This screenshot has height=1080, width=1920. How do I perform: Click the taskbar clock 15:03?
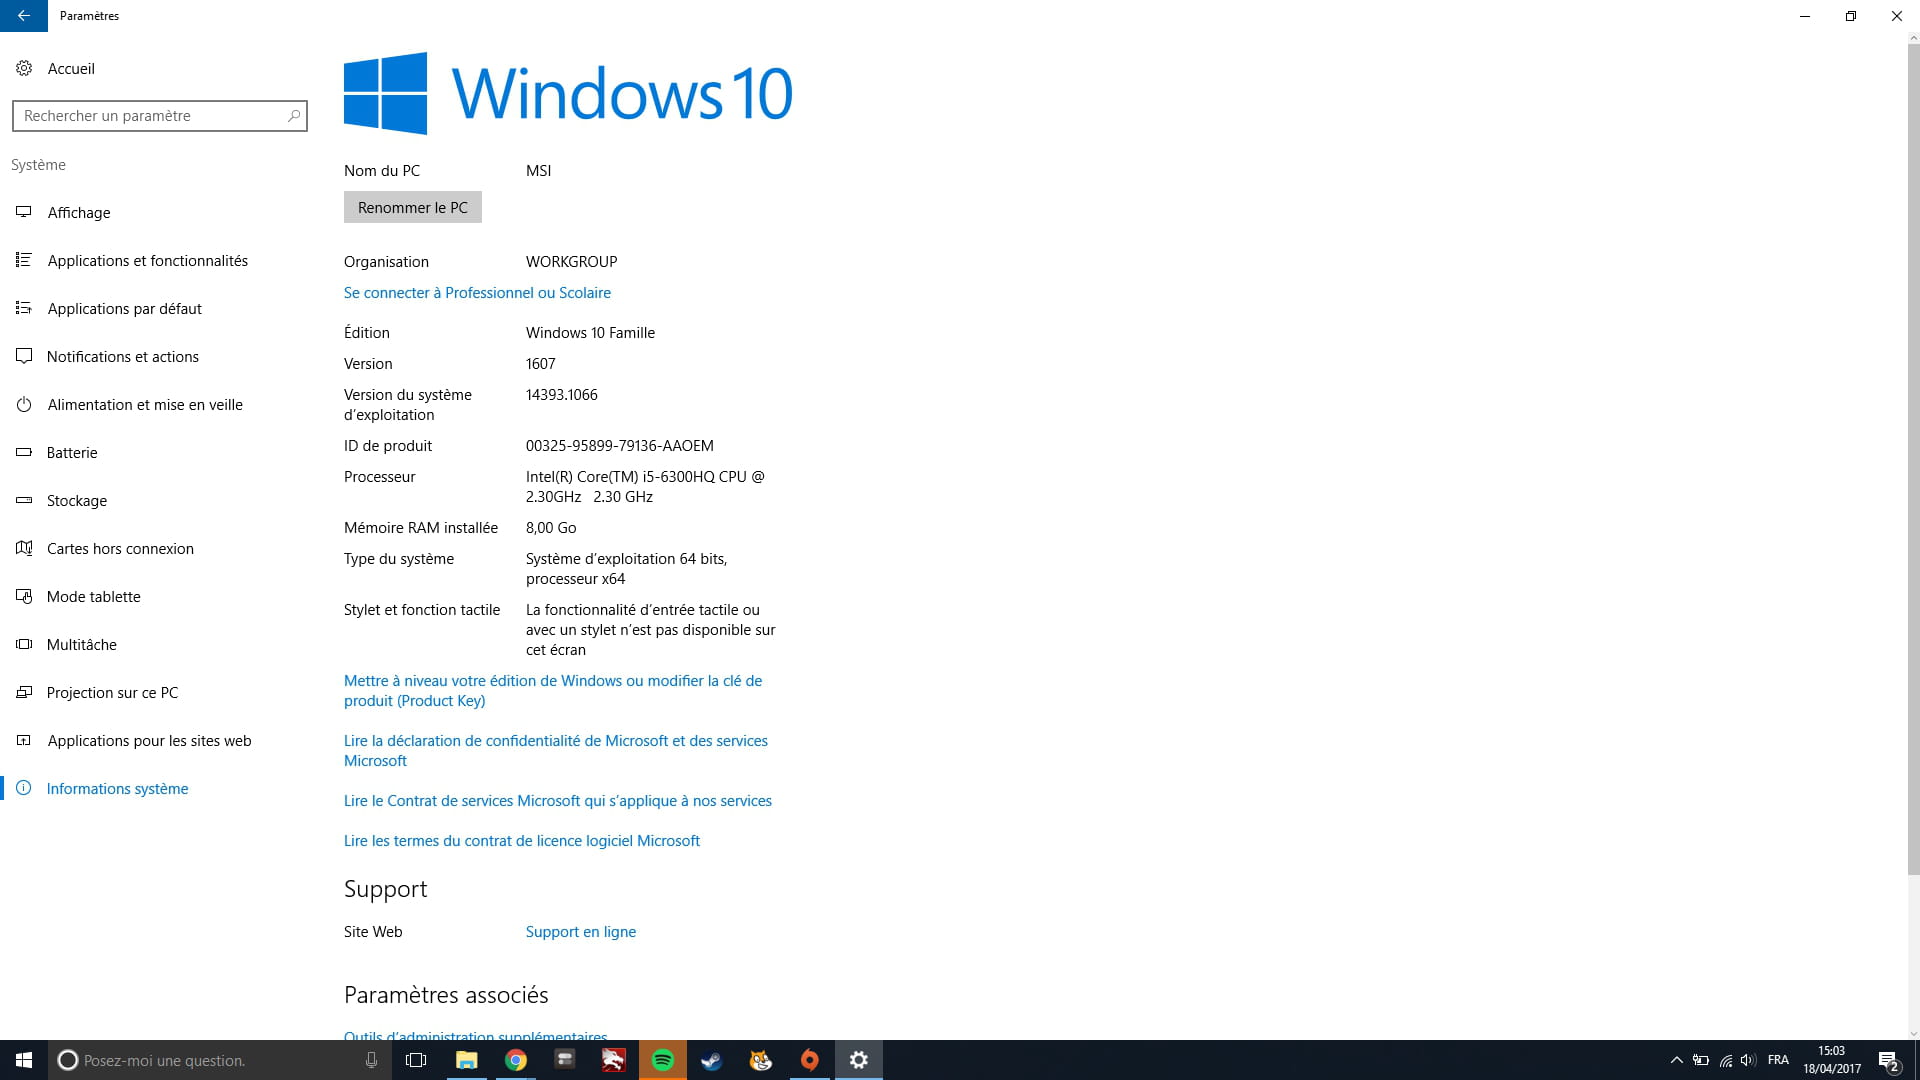coord(1831,1060)
